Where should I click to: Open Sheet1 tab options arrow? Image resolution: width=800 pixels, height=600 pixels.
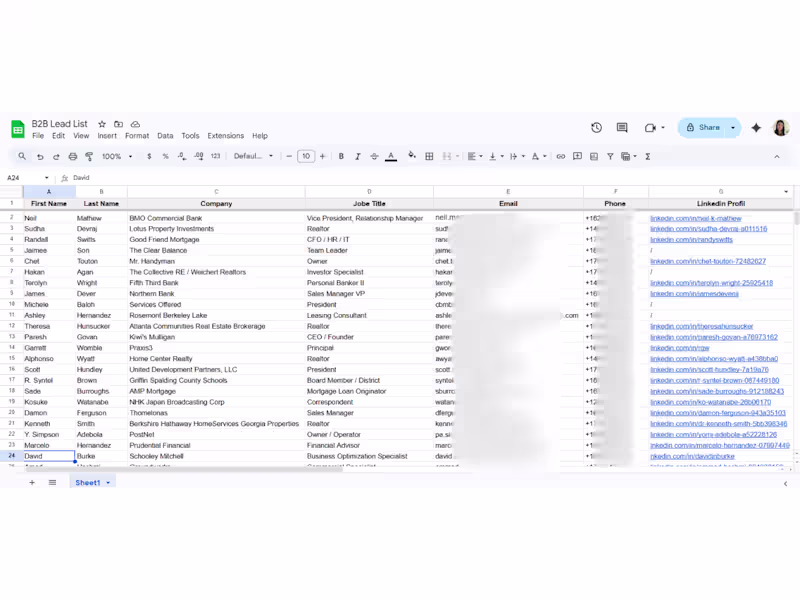(108, 483)
